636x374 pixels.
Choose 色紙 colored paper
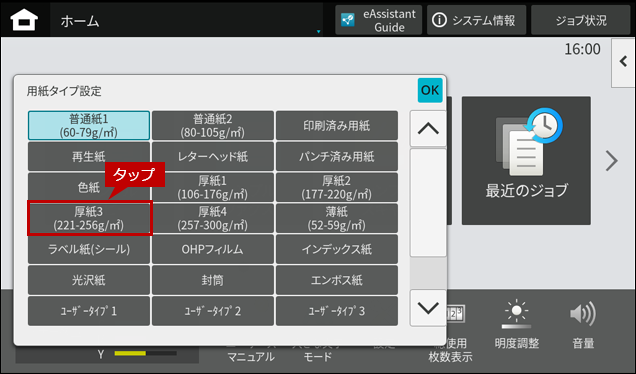pos(89,187)
